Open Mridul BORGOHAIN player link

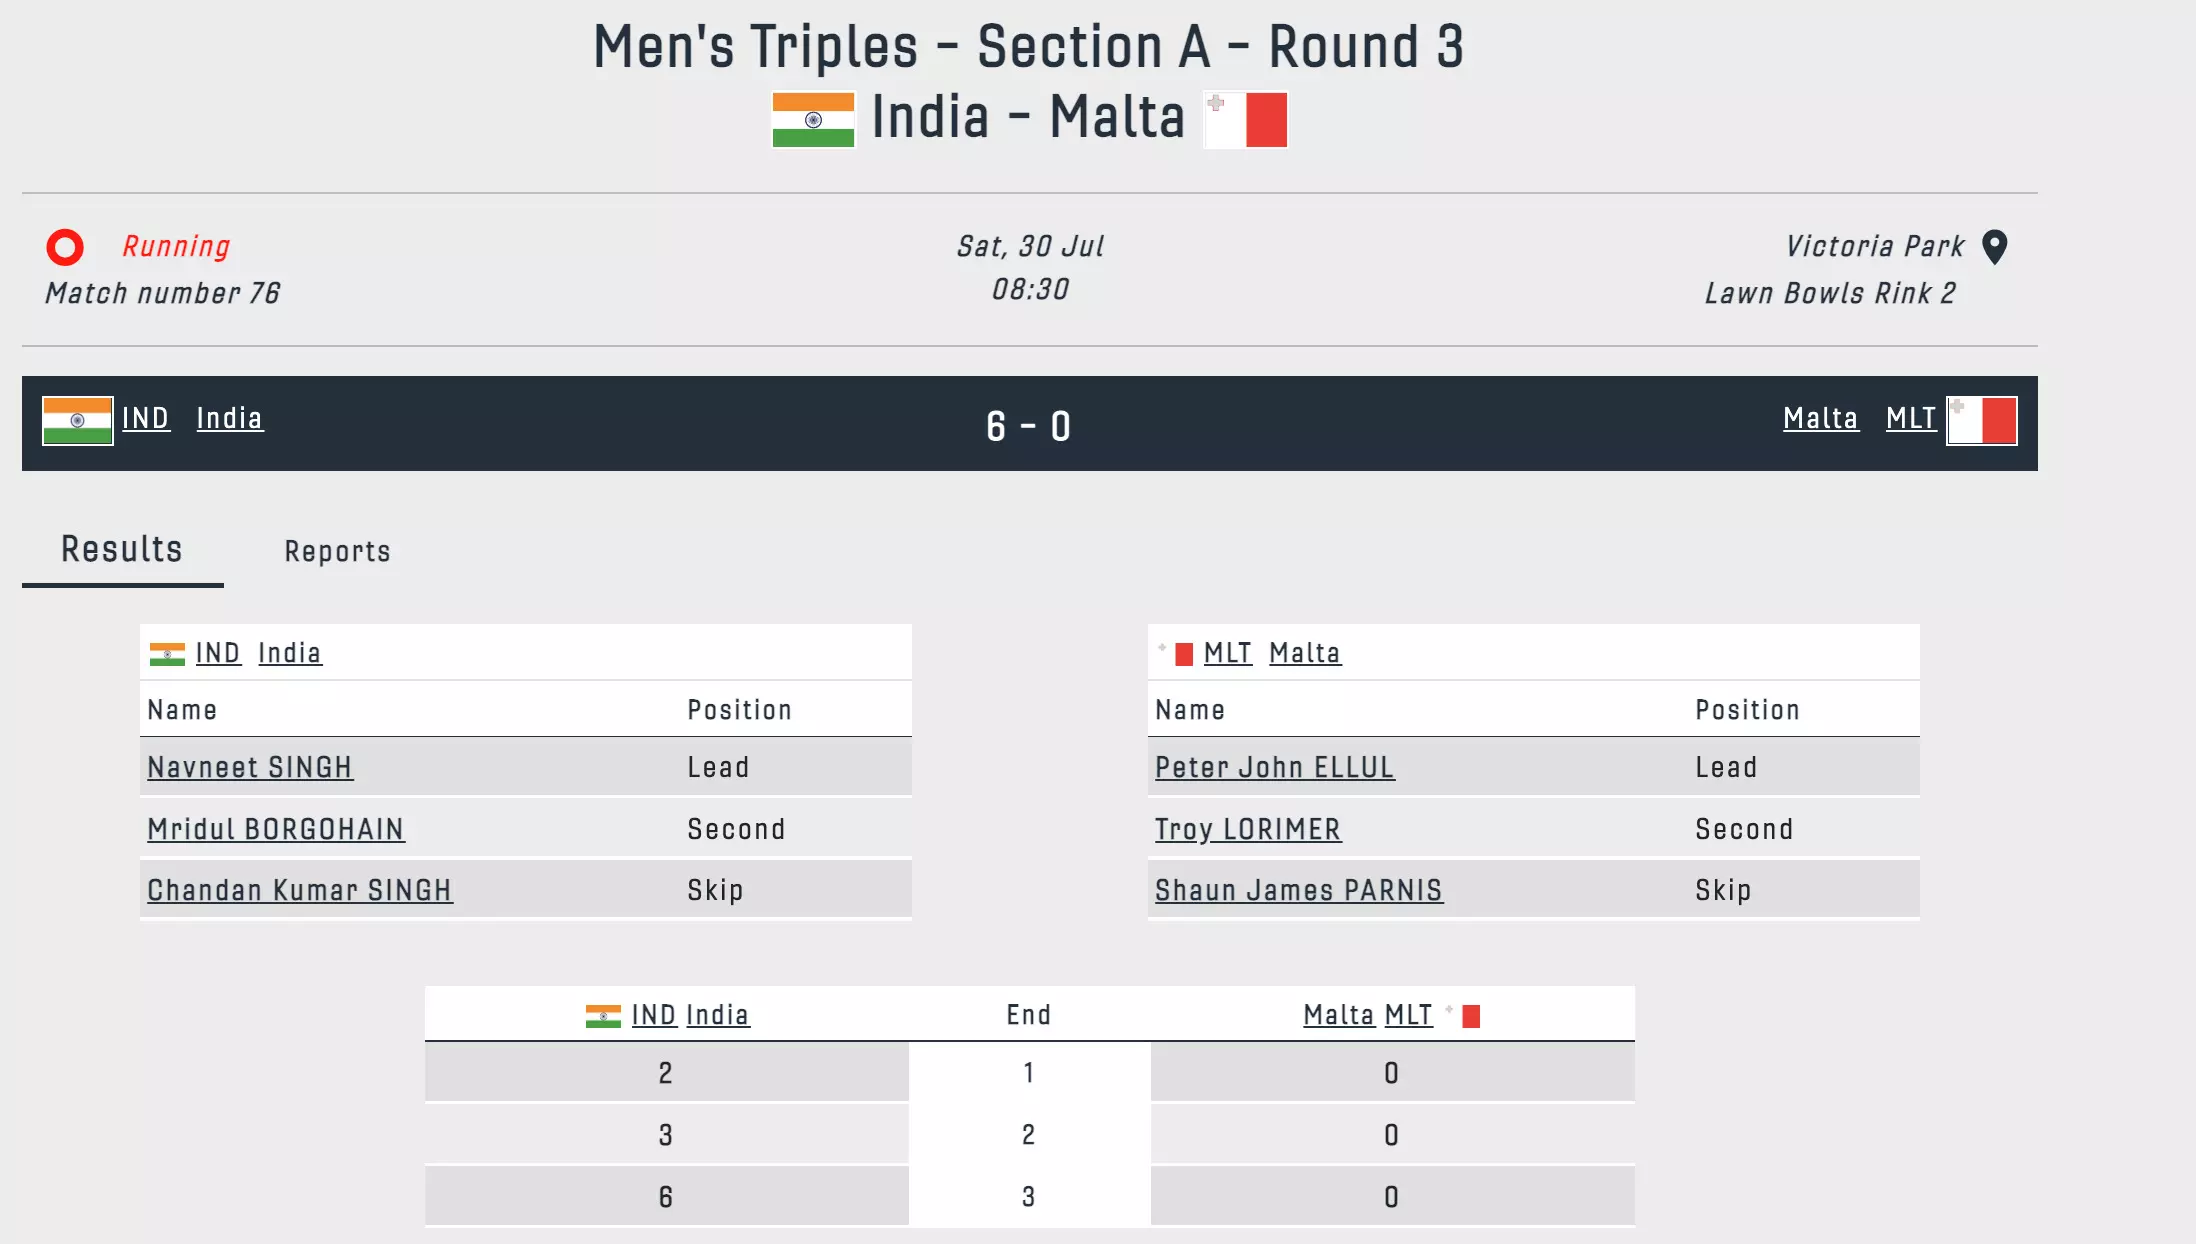[276, 829]
